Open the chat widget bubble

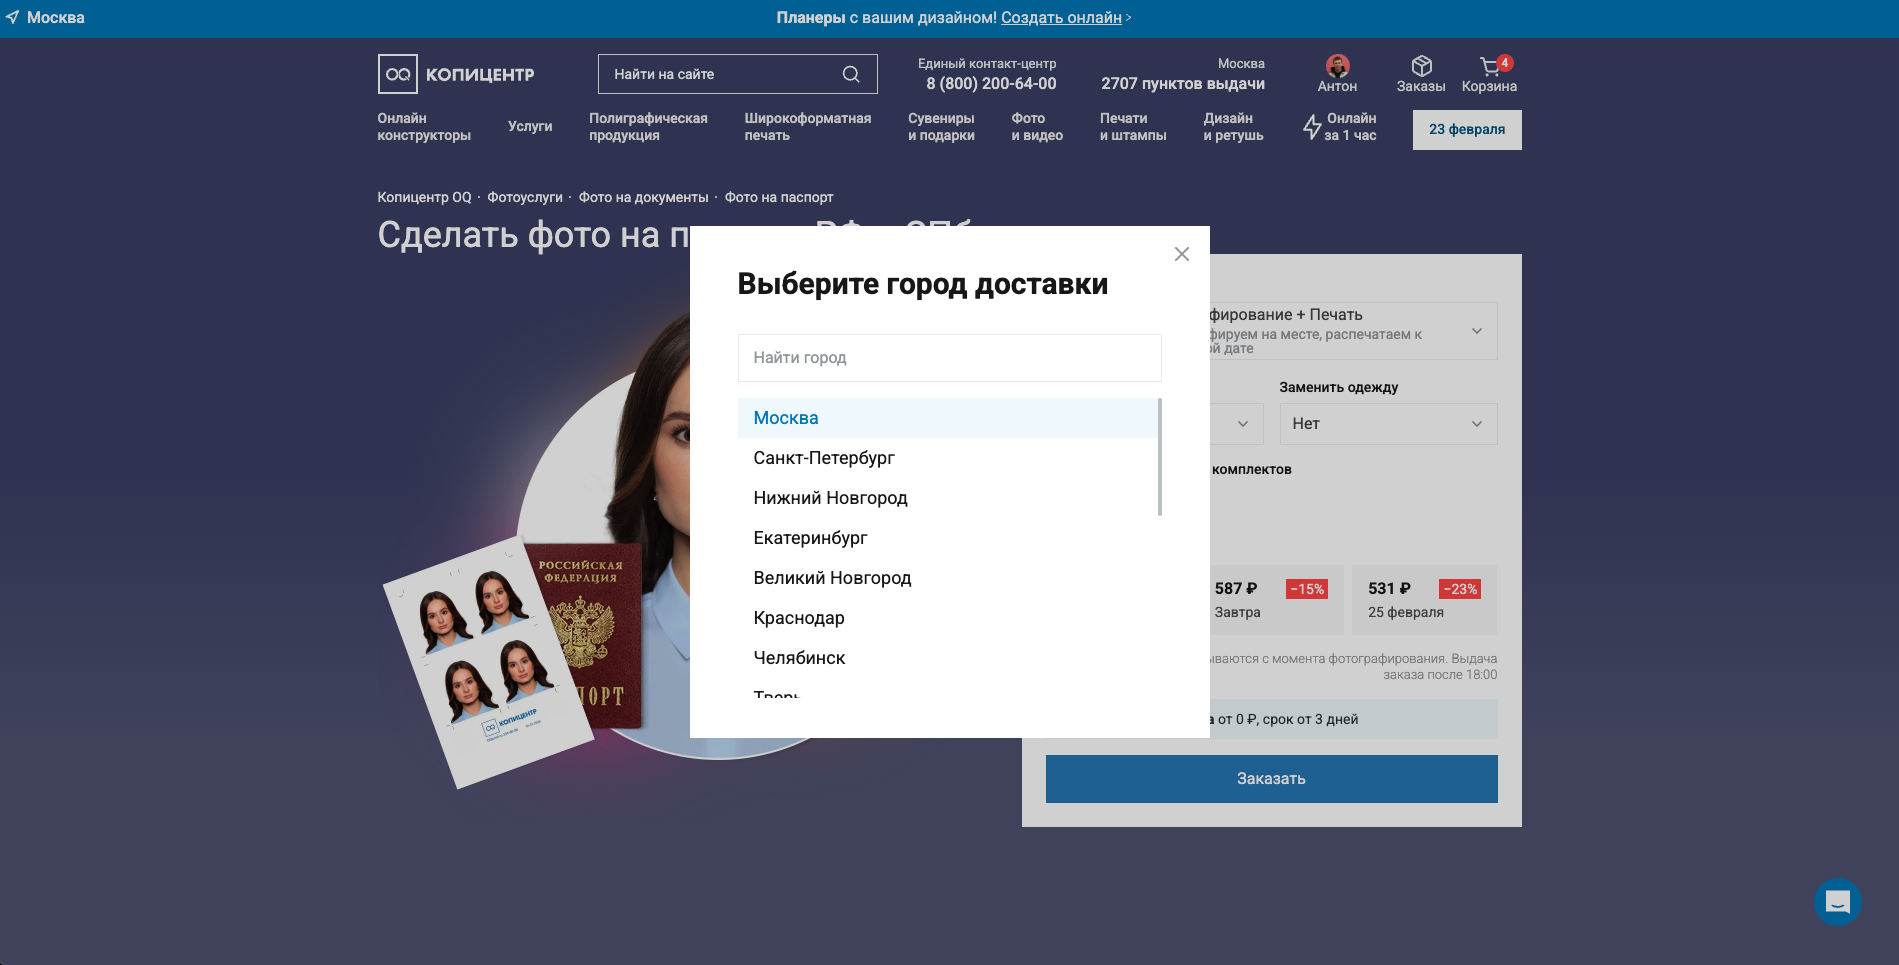pyautogui.click(x=1837, y=904)
